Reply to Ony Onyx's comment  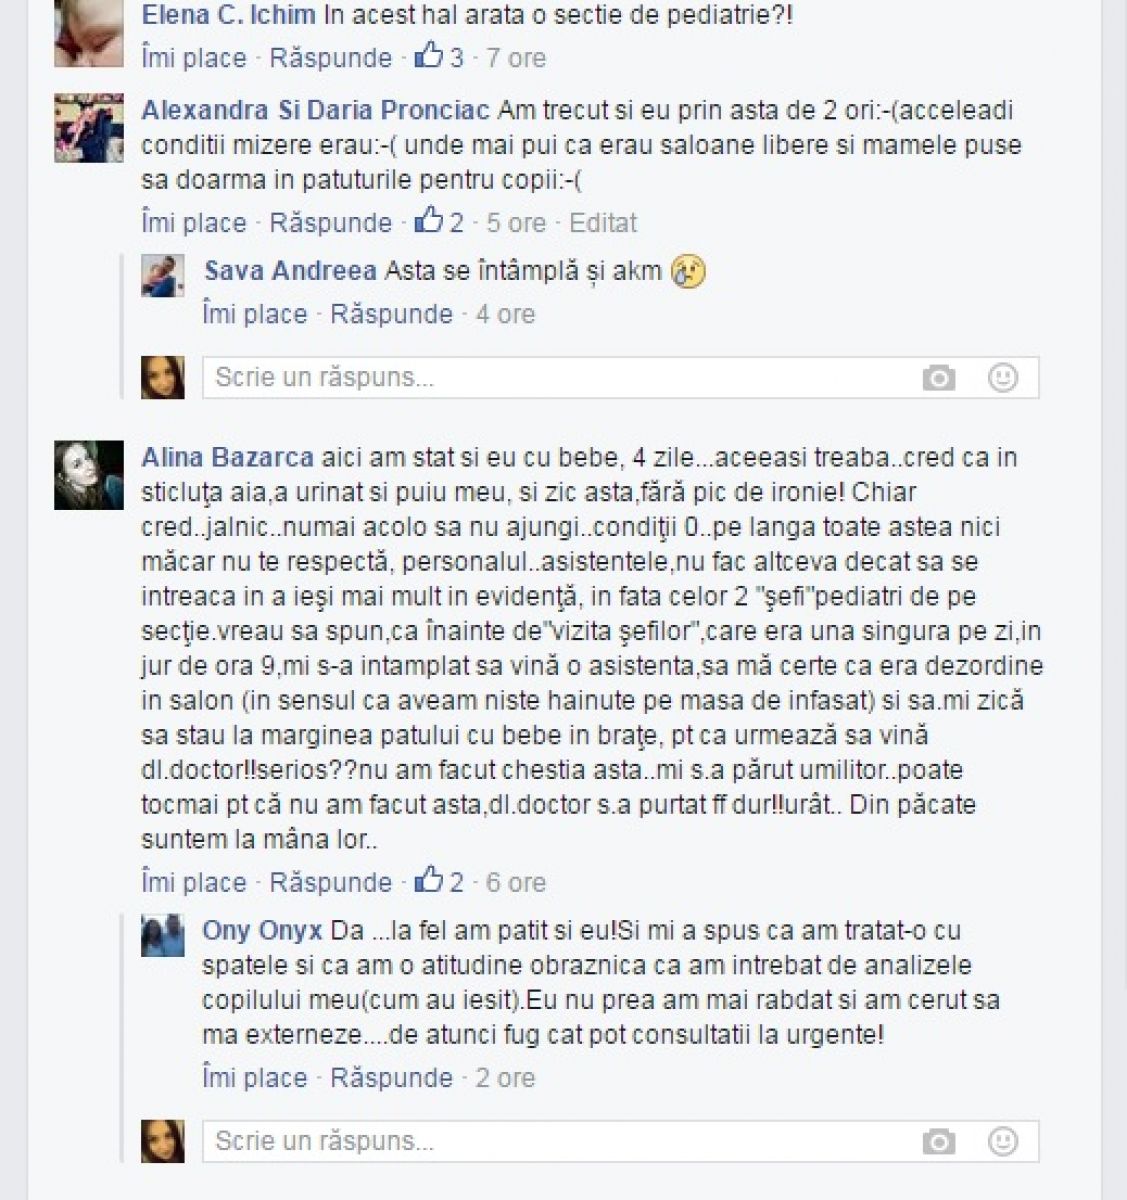pos(392,1078)
